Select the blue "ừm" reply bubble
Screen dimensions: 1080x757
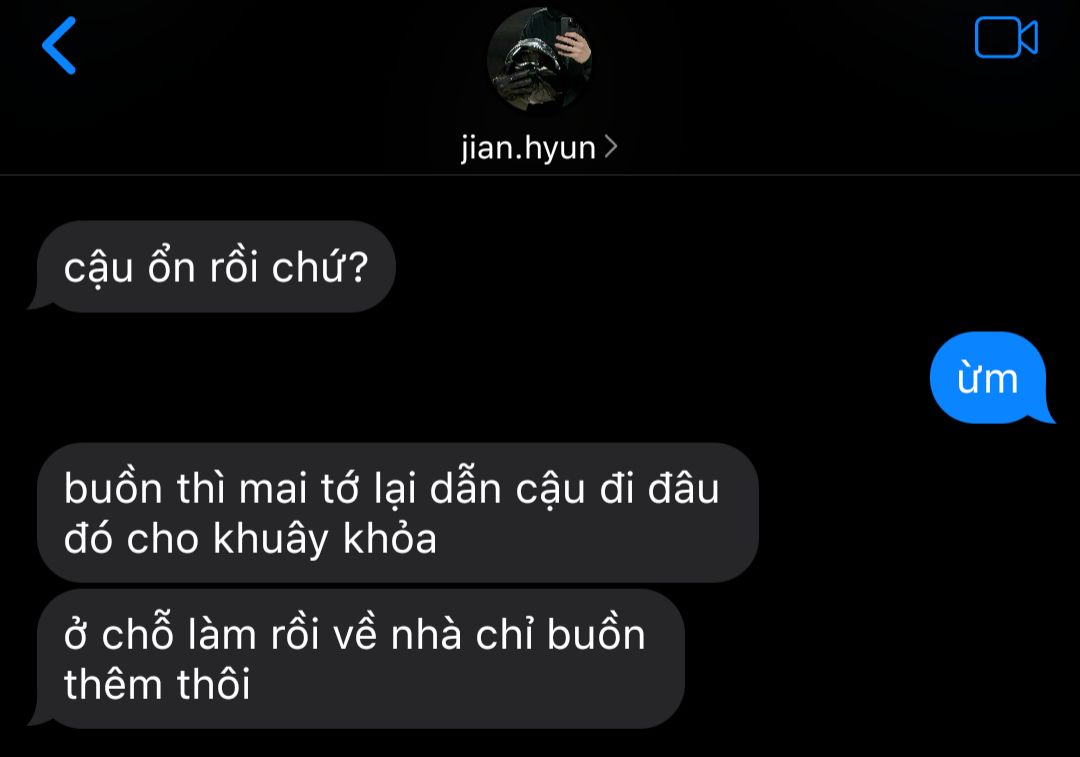pyautogui.click(x=988, y=377)
